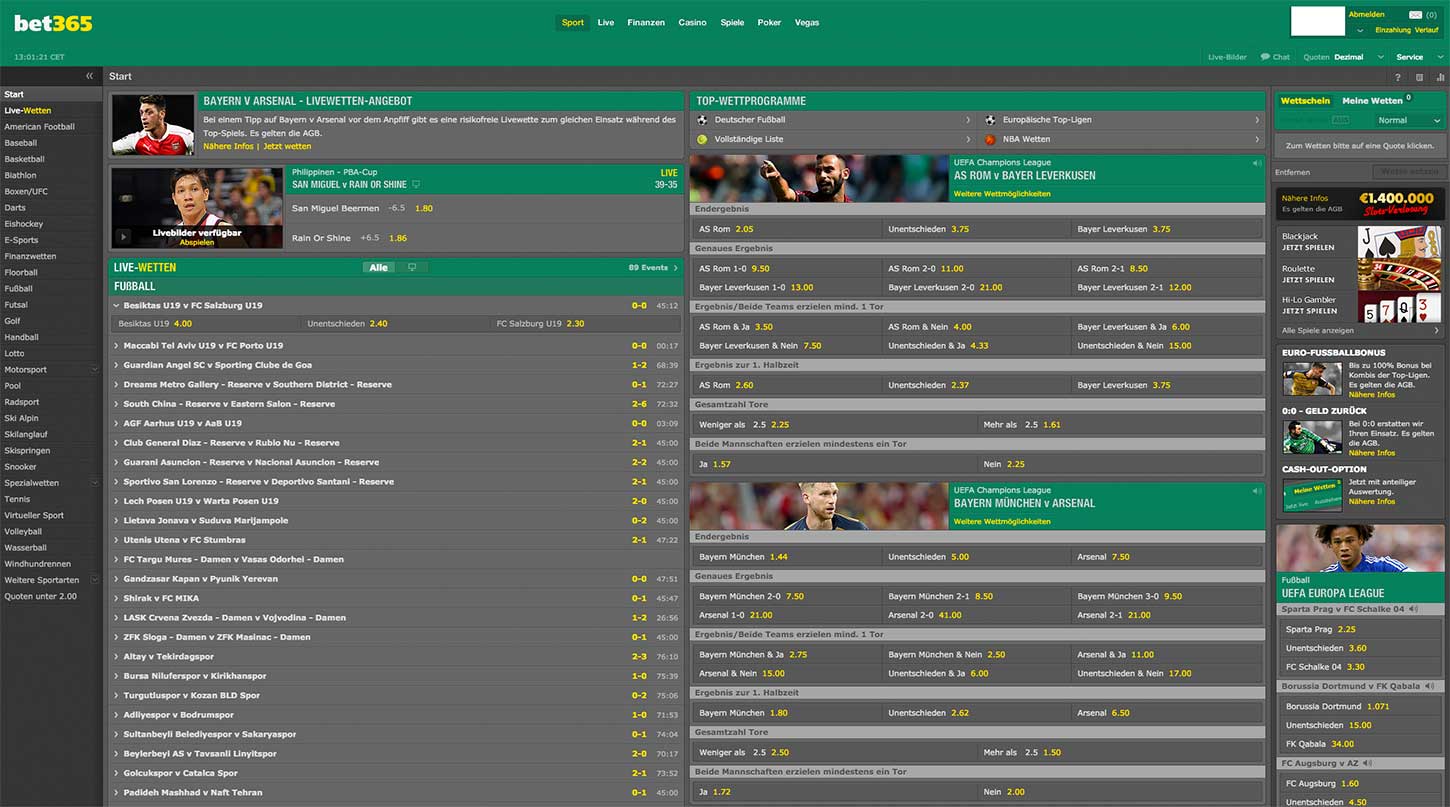Switch to the Vegas tab
Image resolution: width=1450 pixels, height=807 pixels.
807,22
